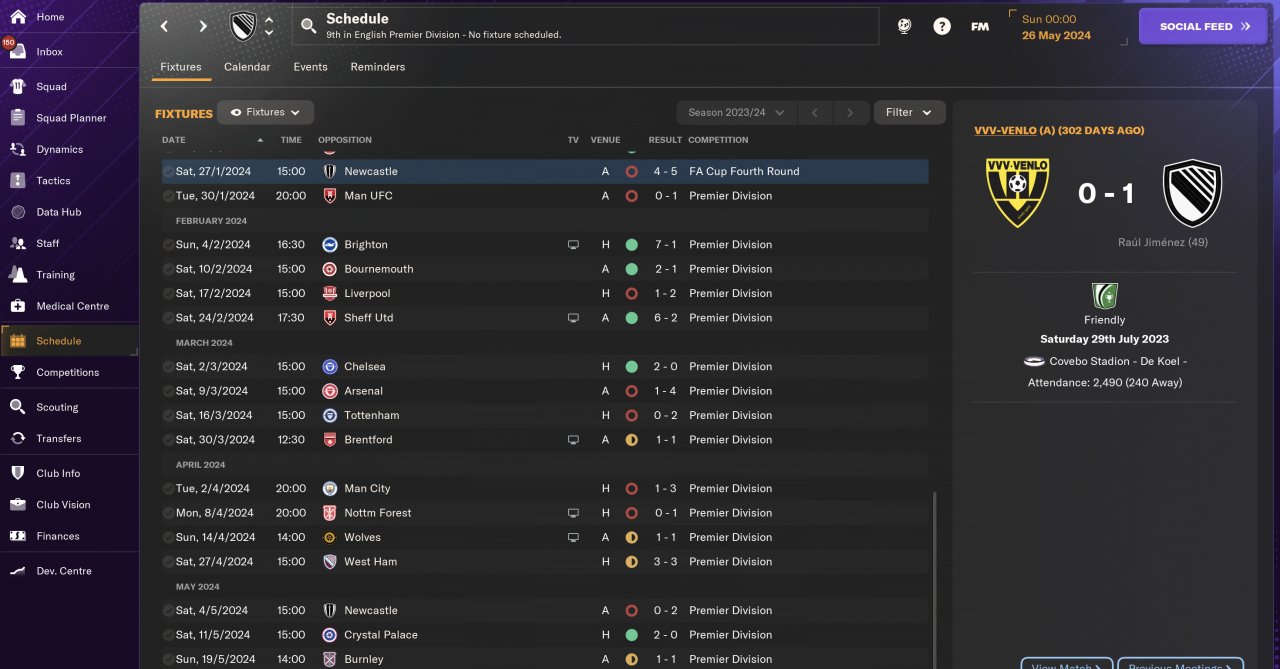1280x669 pixels.
Task: Open the Finances sidebar icon
Action: tap(17, 536)
